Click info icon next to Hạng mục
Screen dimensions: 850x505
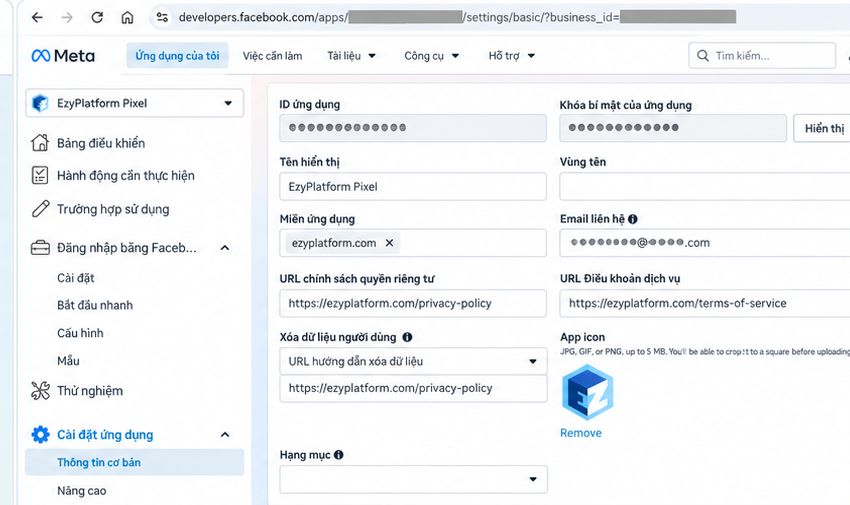(339, 455)
